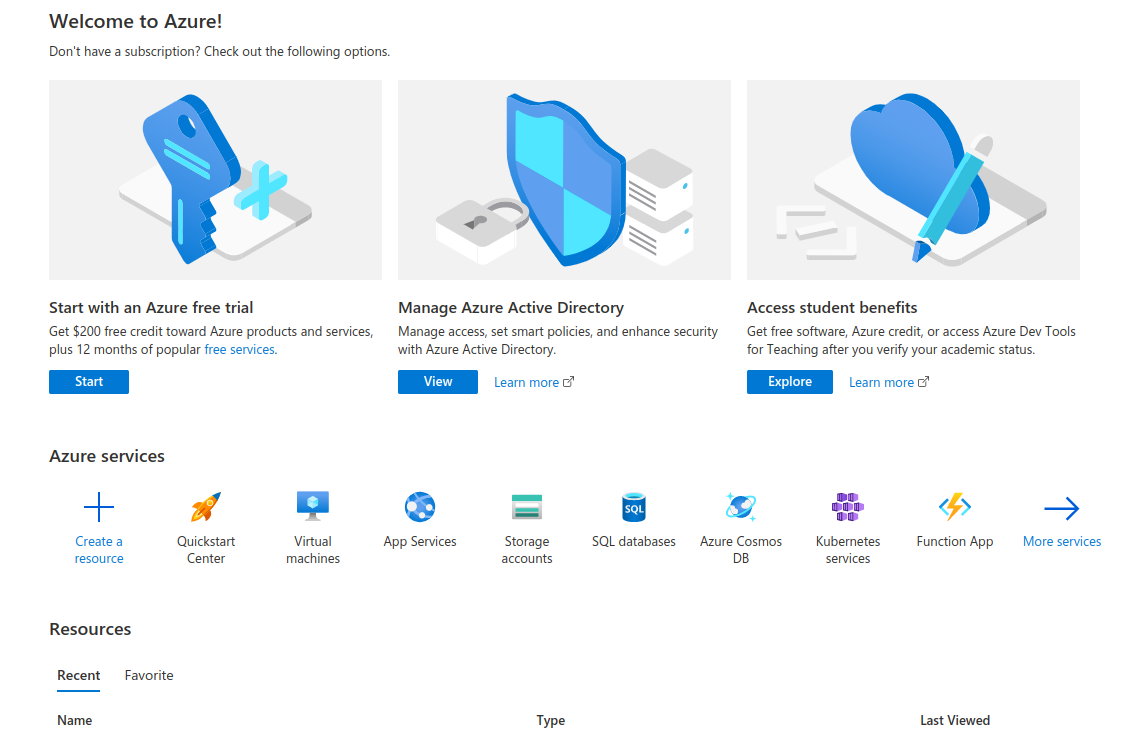Start the Azure free trial
1133x746 pixels.
88,381
